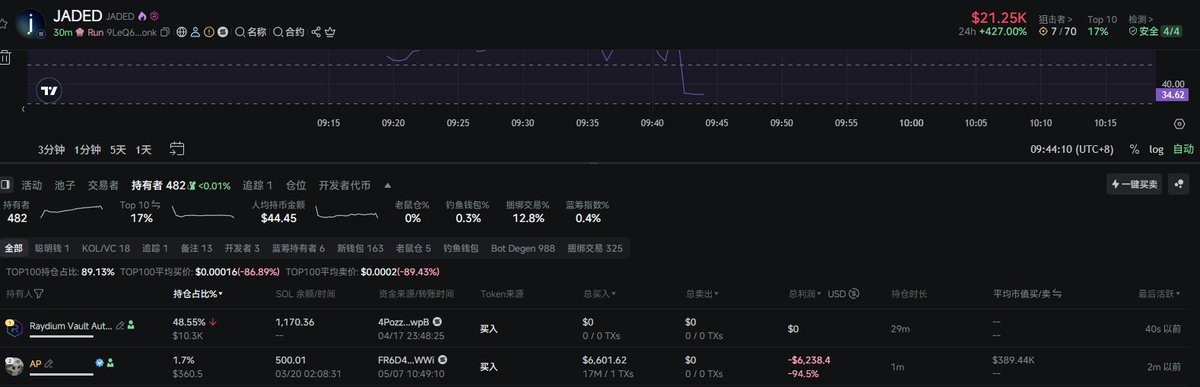This screenshot has width=1200, height=387.
Task: Filter holders by 捆绑交易 325
Action: click(x=594, y=247)
